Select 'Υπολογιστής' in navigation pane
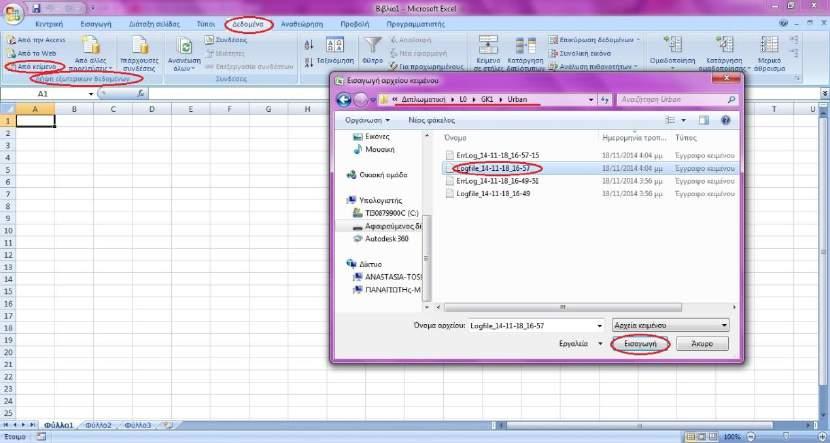The image size is (830, 443). (375, 201)
